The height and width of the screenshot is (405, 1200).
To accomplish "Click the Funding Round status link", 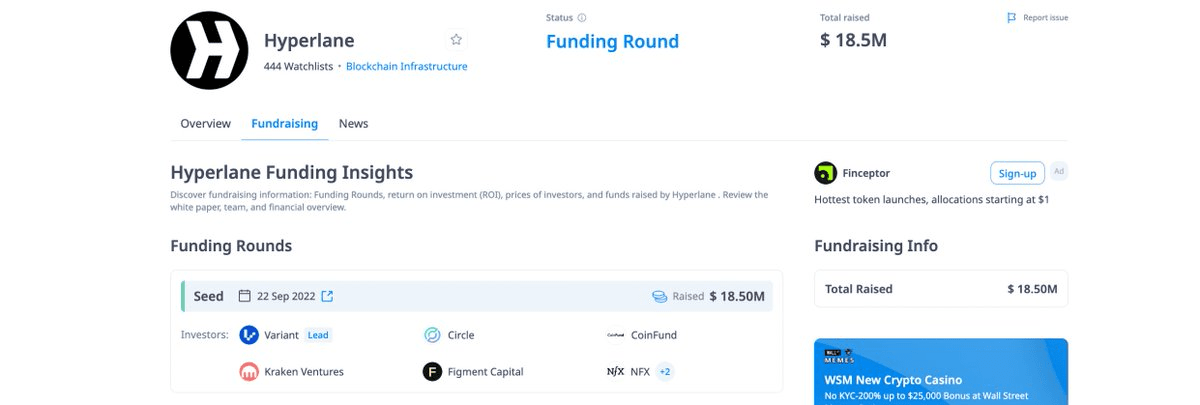I will click(x=612, y=42).
